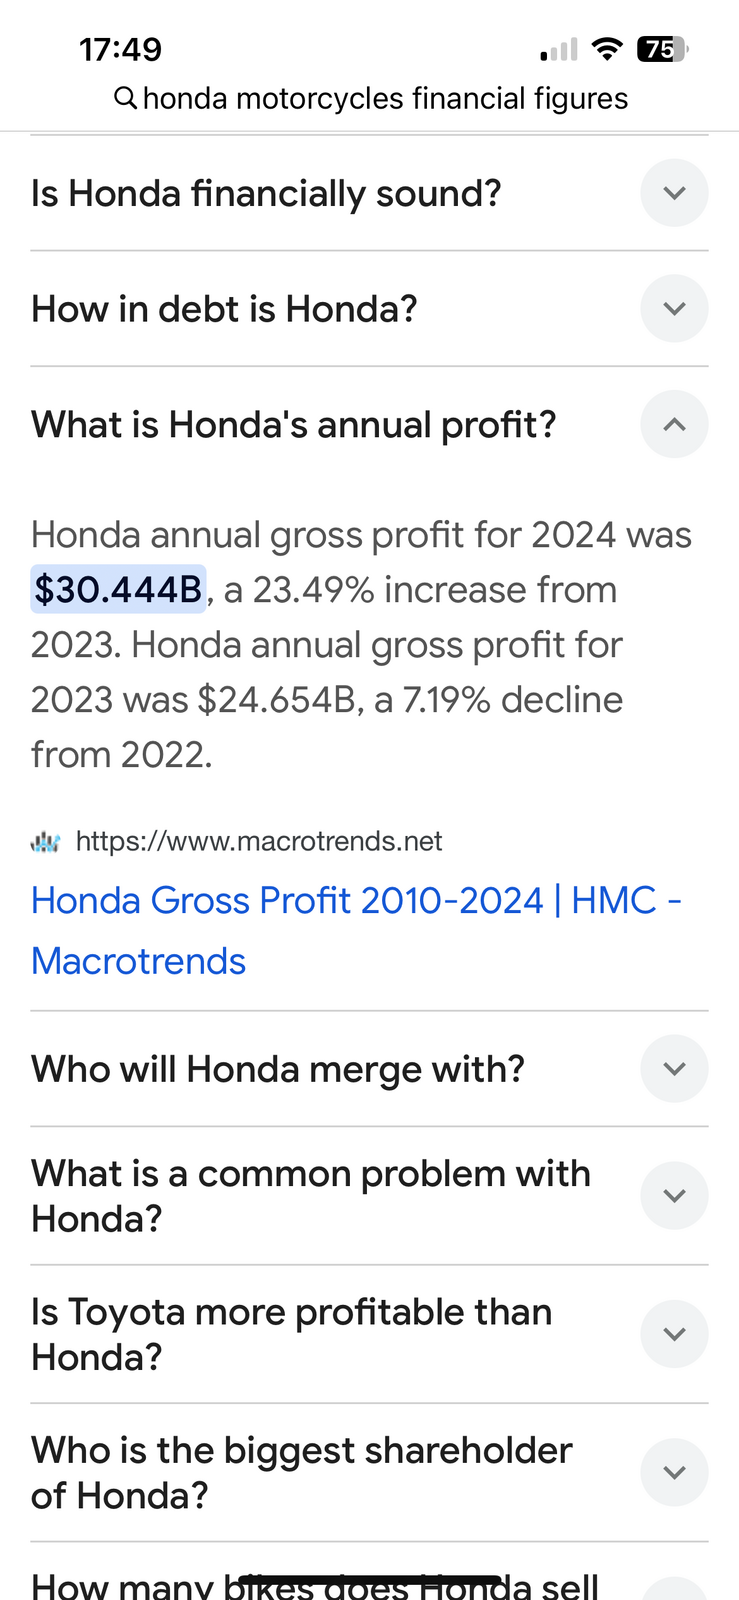
Task: Tap the Wi-Fi status icon
Action: coord(606,49)
